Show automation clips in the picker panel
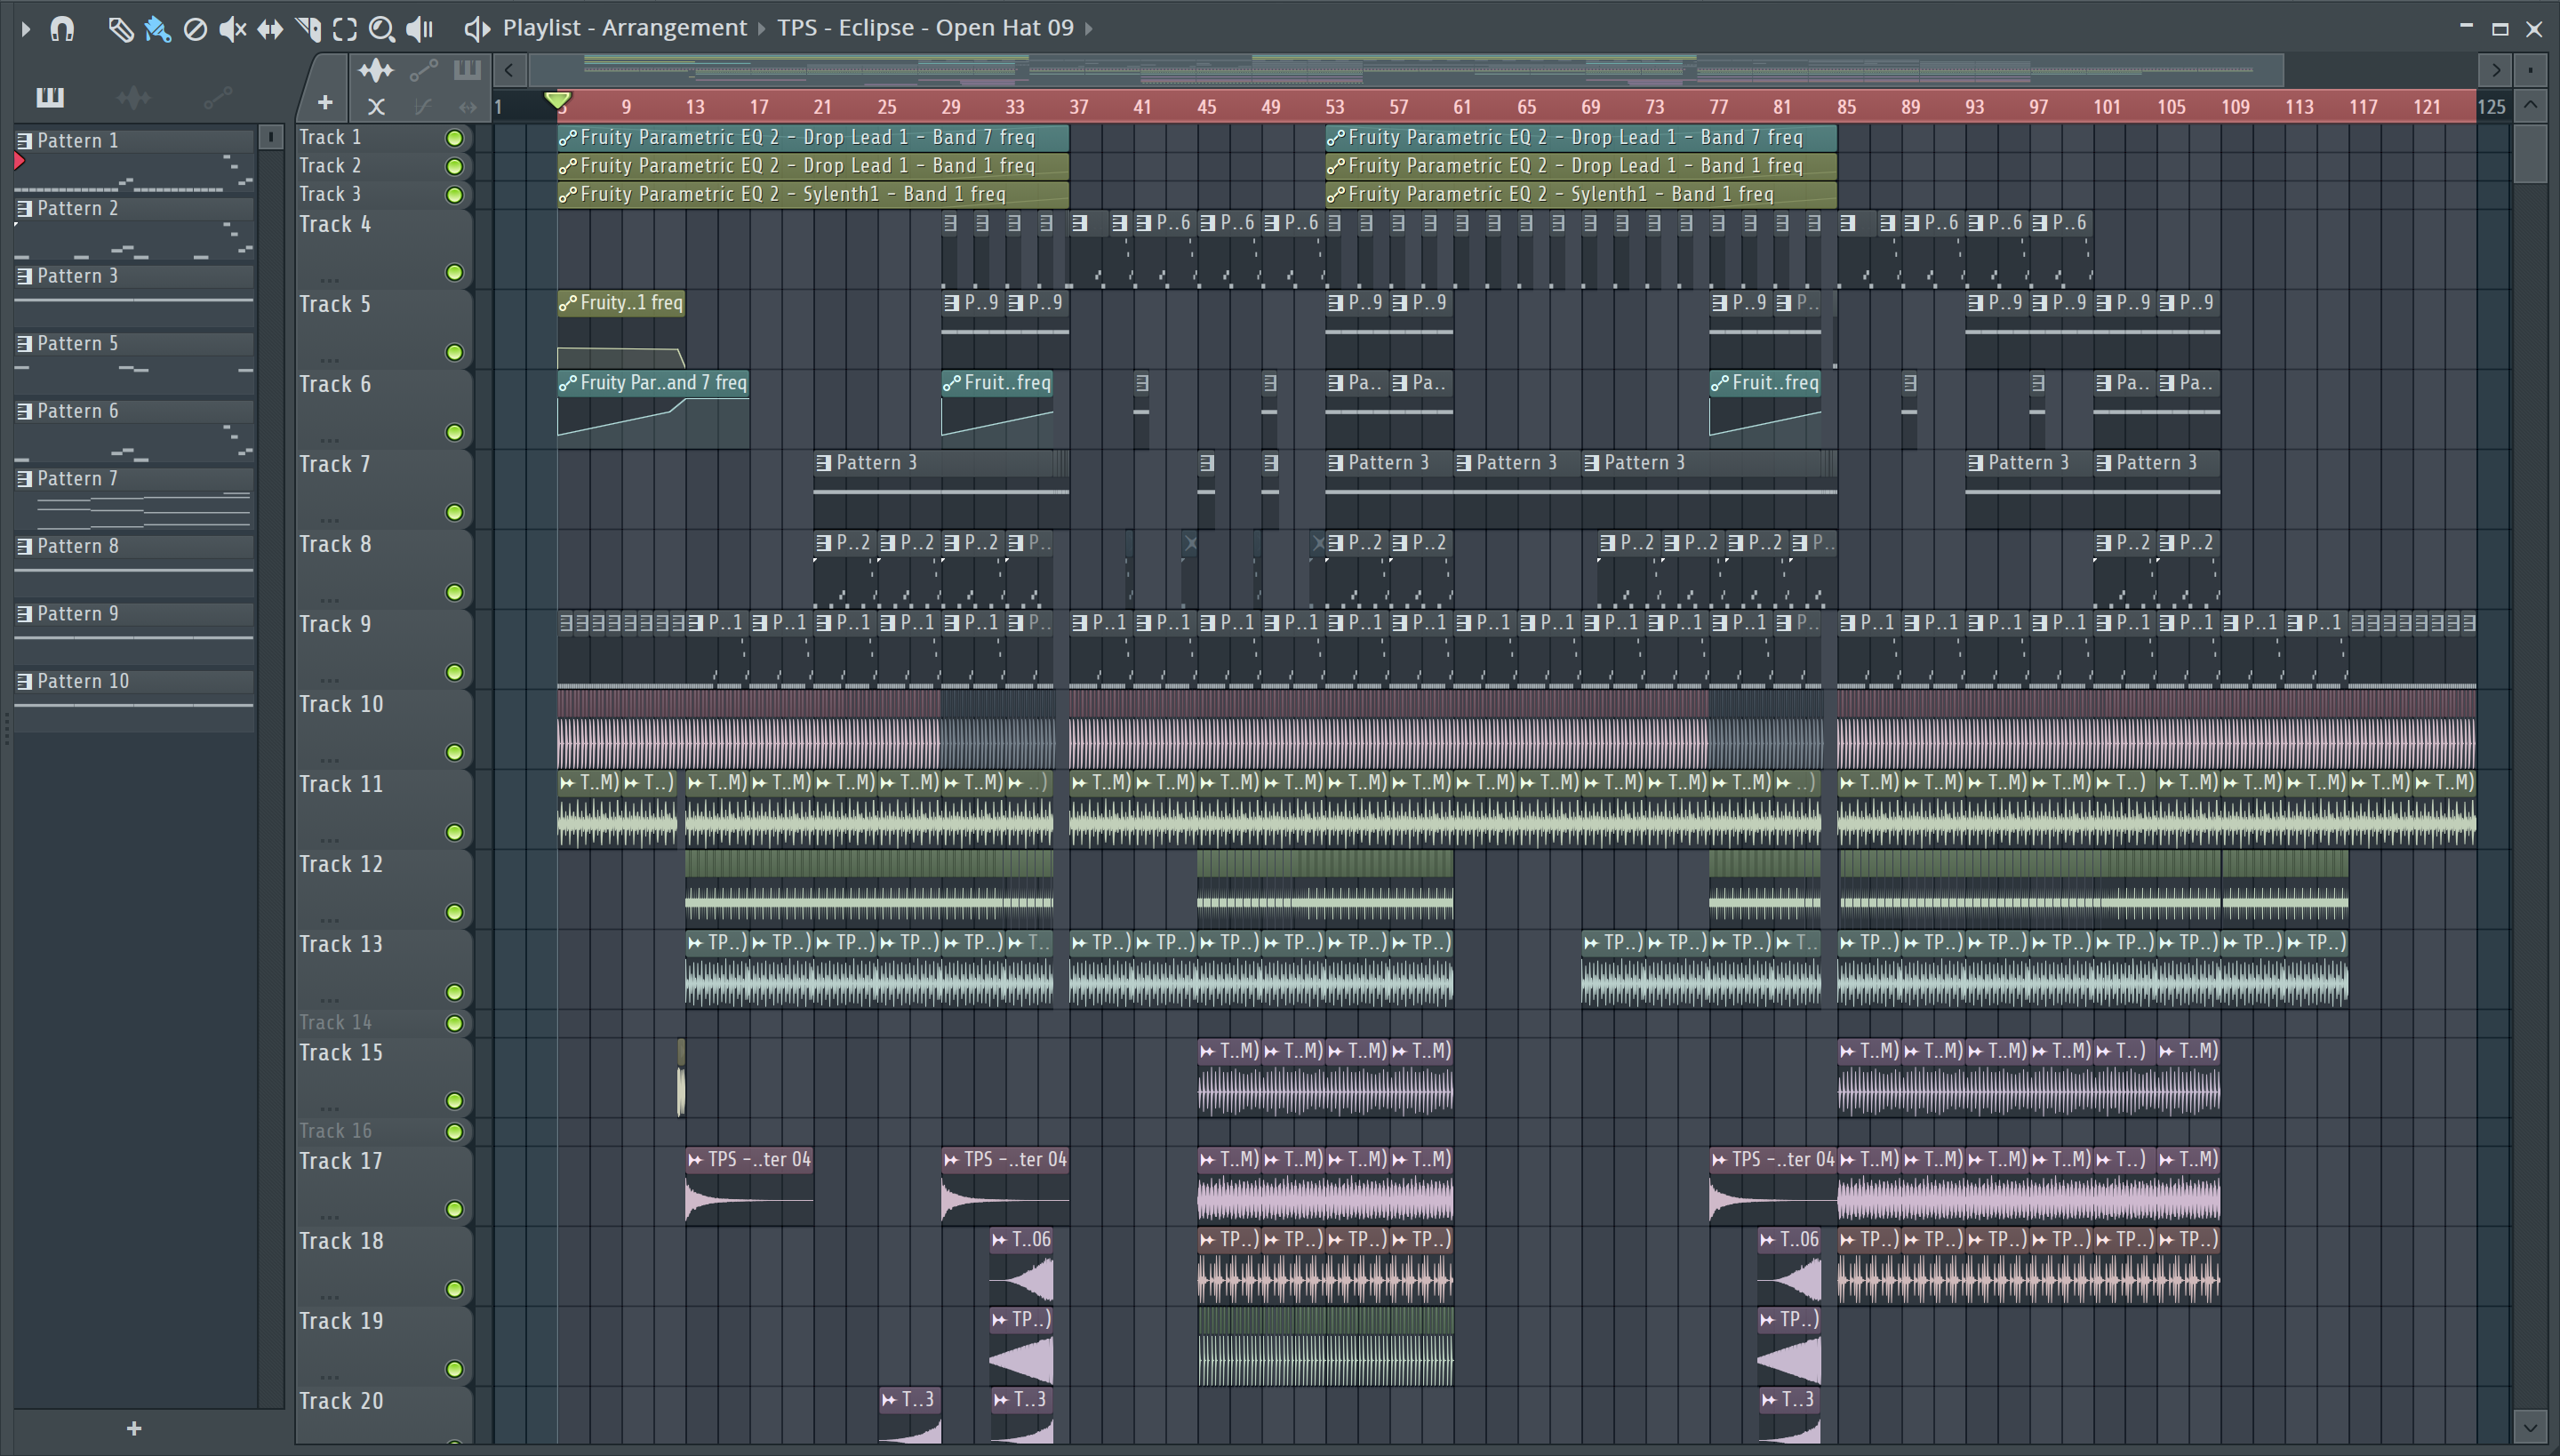This screenshot has height=1456, width=2560. (217, 97)
